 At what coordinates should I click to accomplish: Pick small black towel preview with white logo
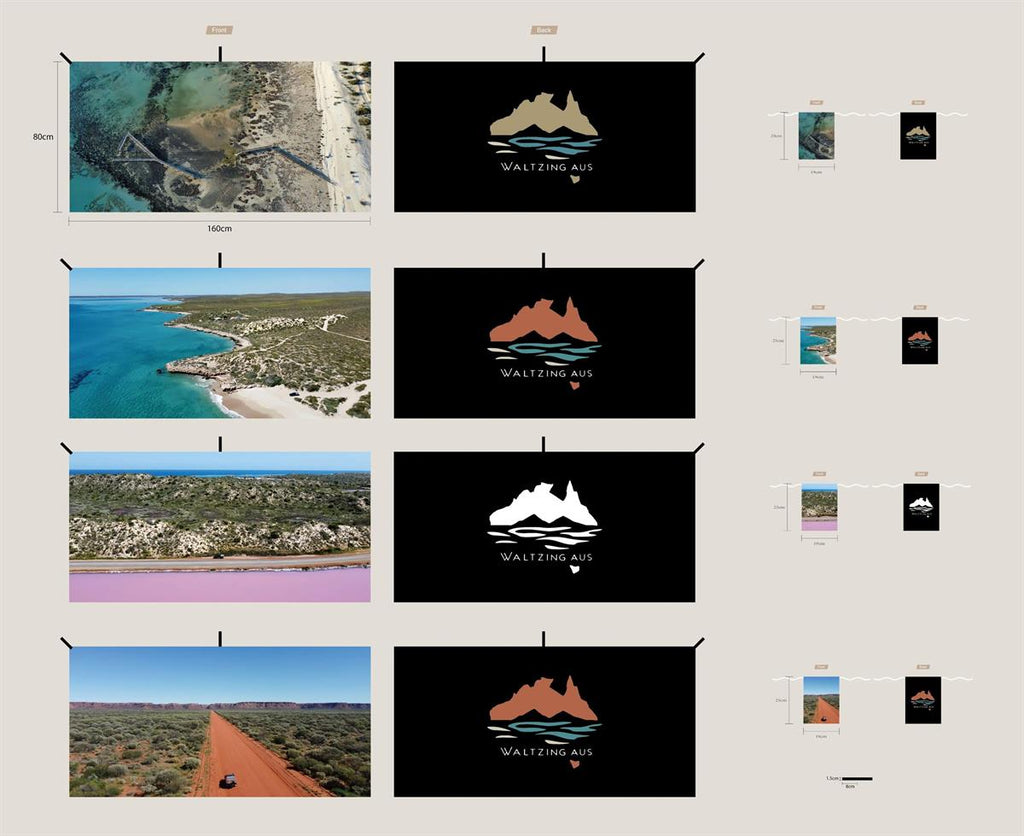921,507
